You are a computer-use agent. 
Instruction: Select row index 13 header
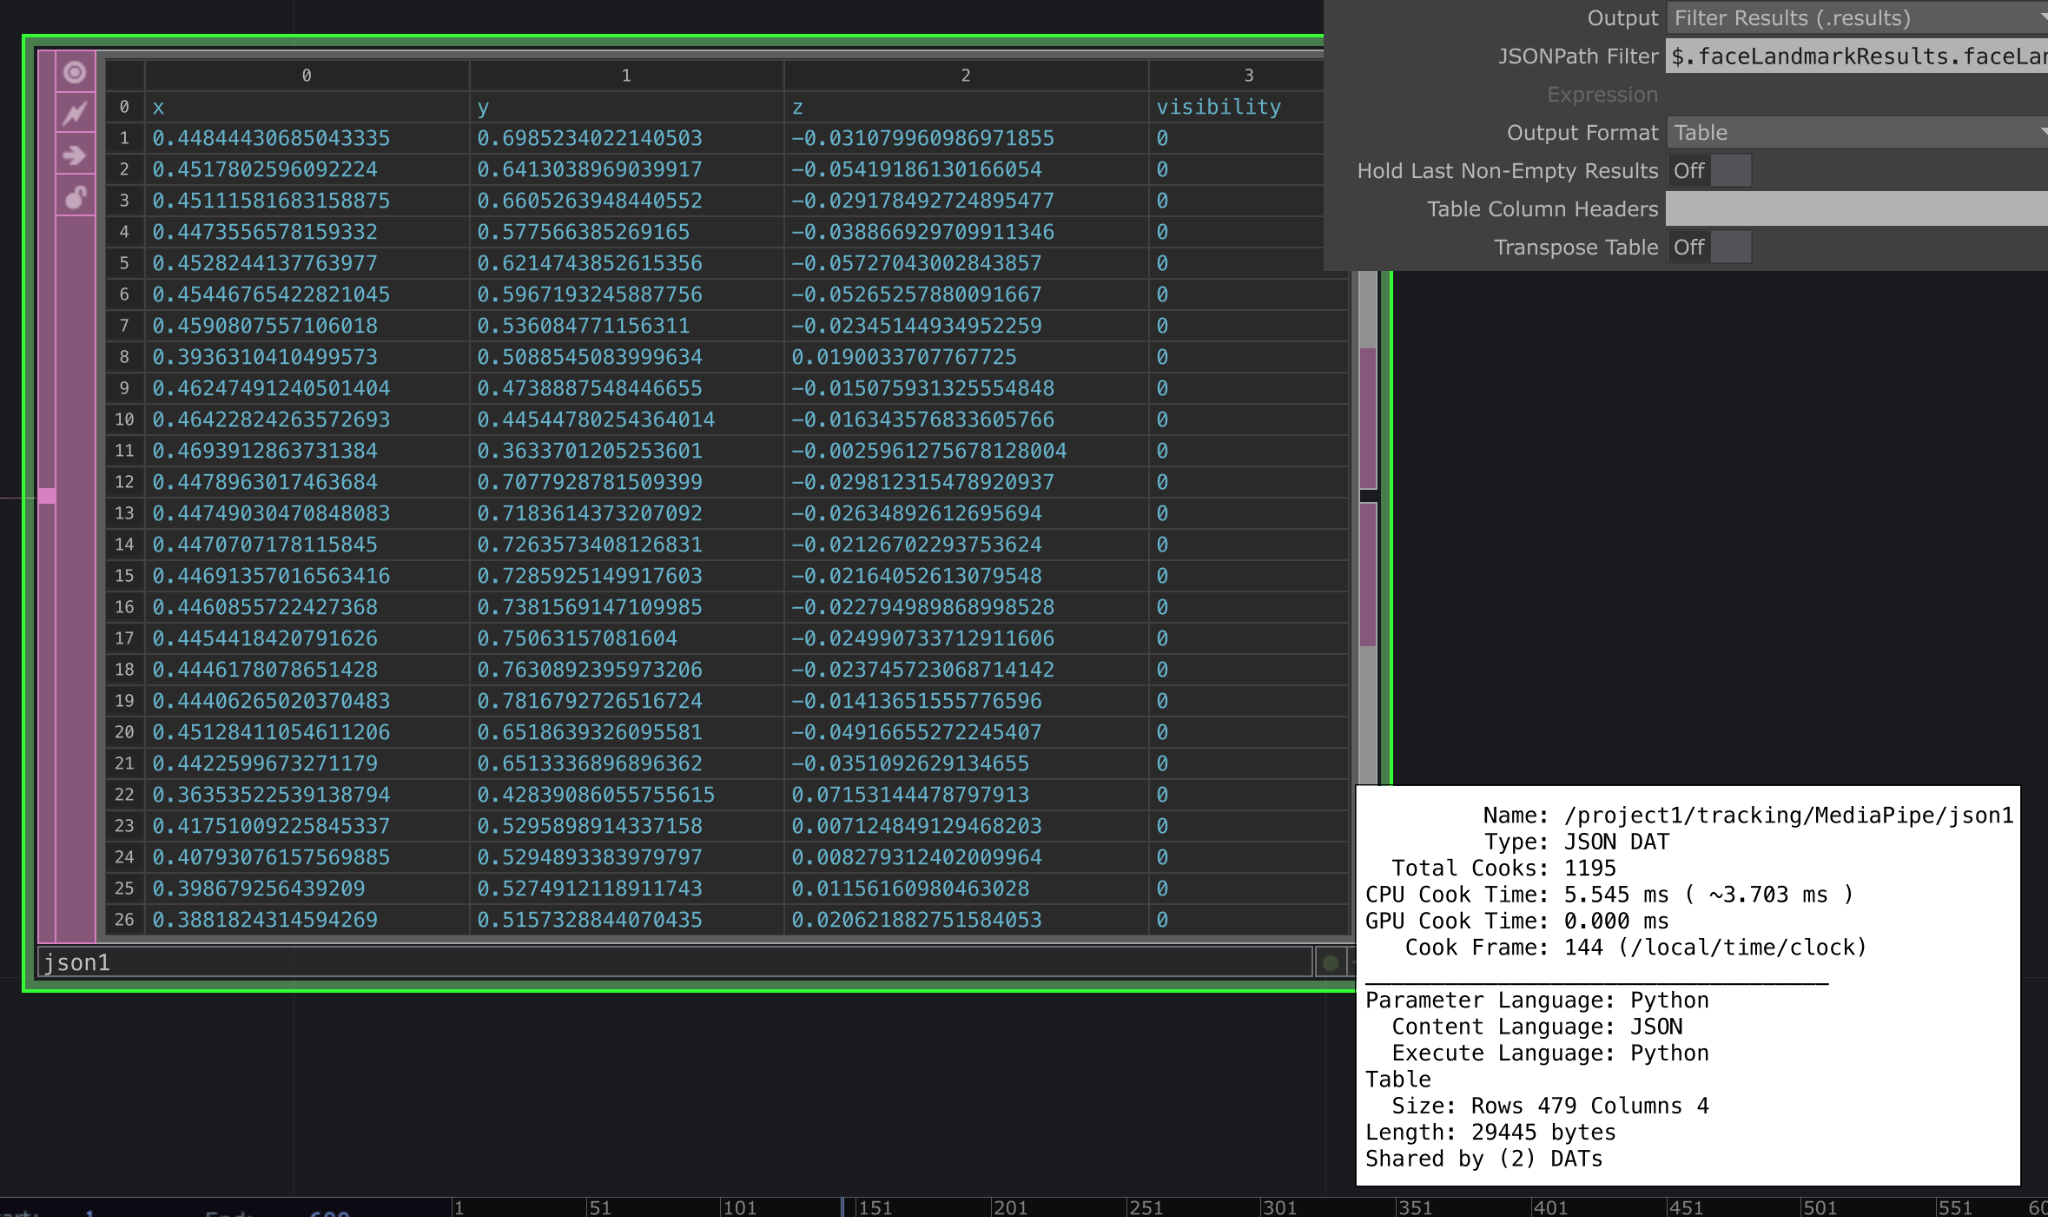[x=124, y=513]
